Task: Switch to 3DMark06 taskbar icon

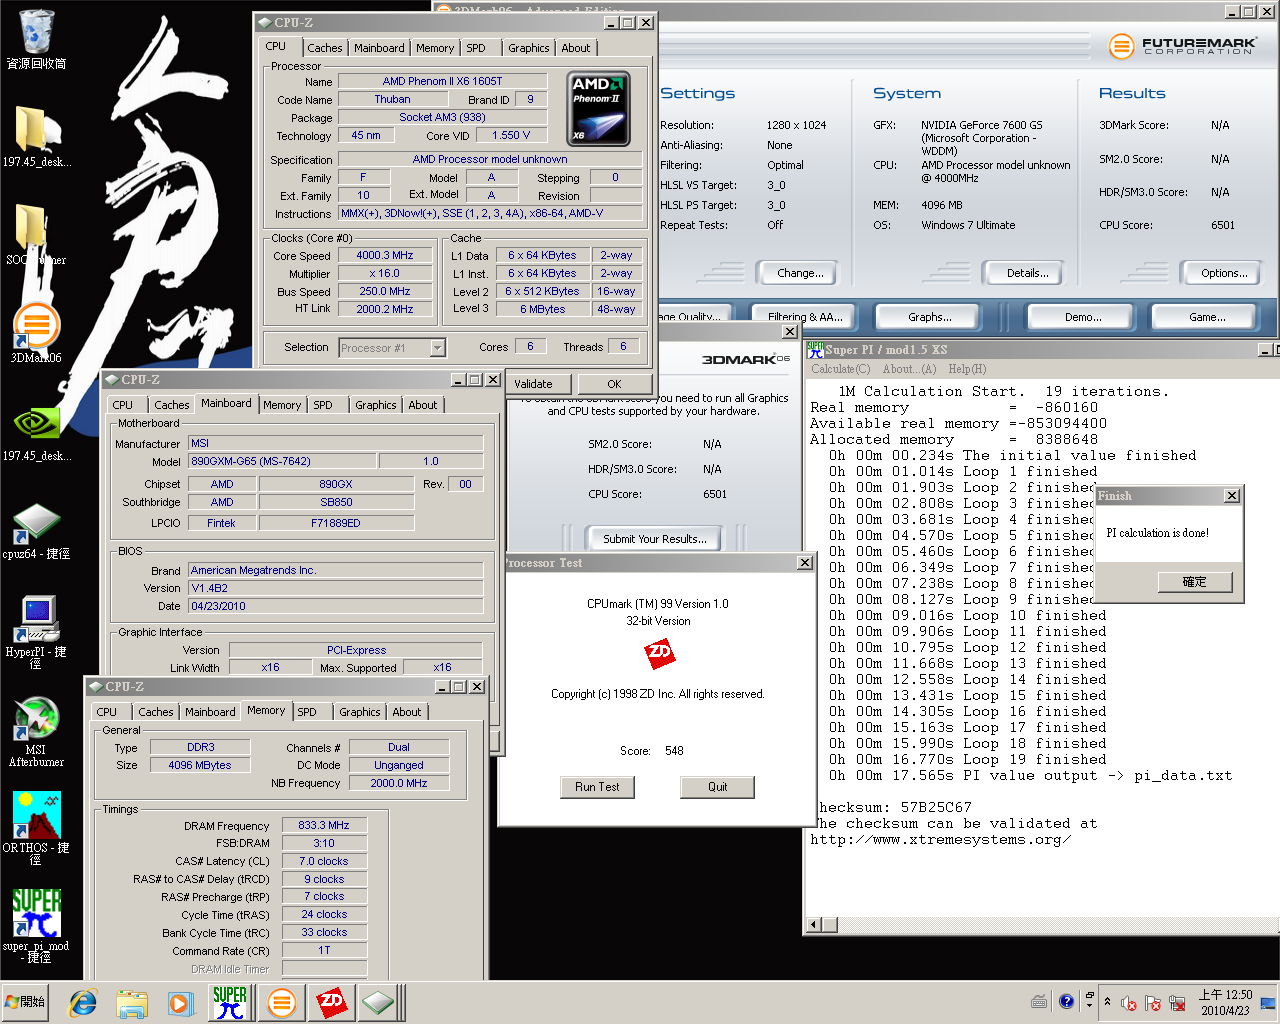Action: tap(282, 1002)
